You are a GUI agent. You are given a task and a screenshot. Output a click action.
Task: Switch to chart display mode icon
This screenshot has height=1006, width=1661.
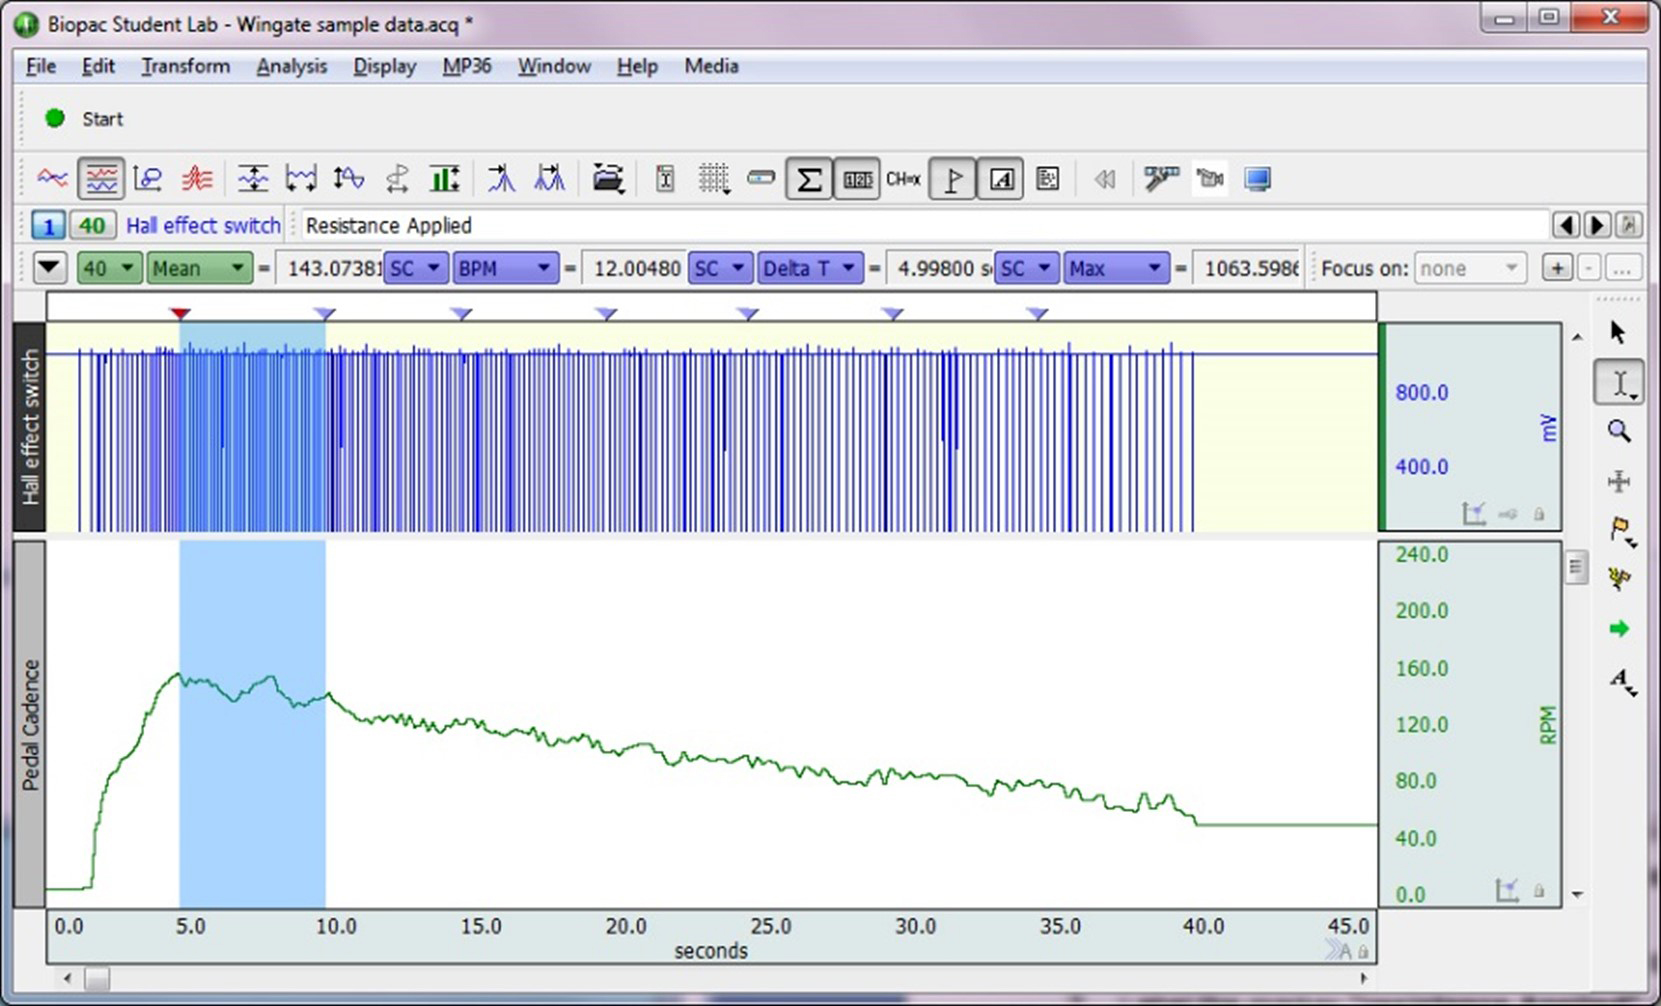tap(101, 179)
